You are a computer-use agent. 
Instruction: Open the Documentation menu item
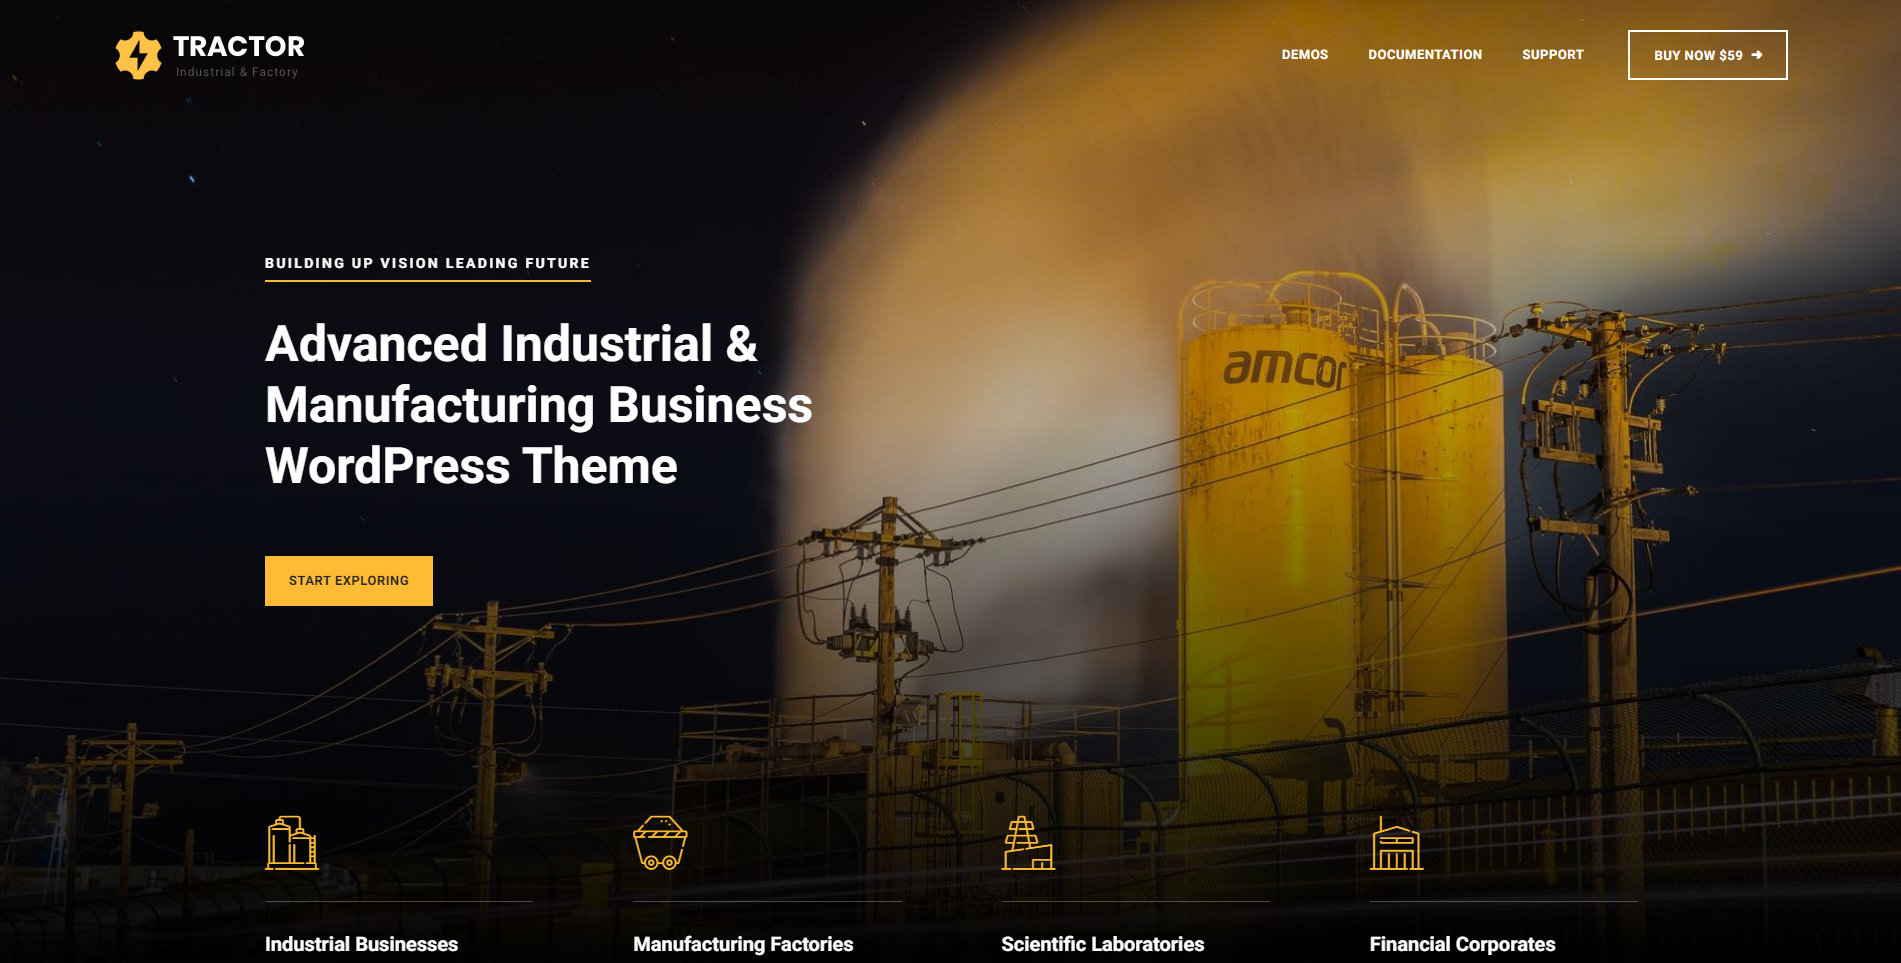(1425, 55)
